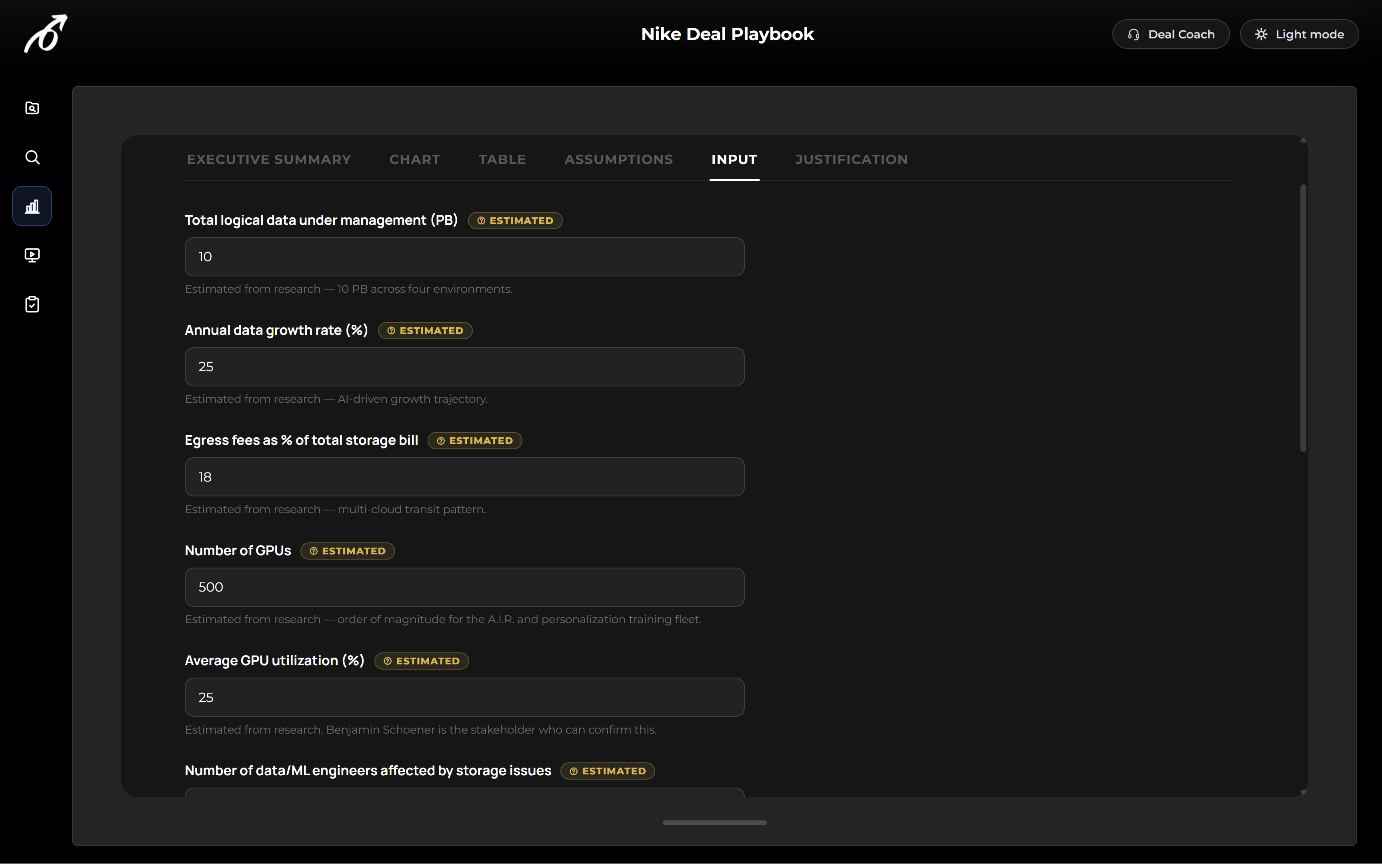Click the 'Annual data growth rate (%)' label
The width and height of the screenshot is (1382, 864).
click(x=277, y=330)
